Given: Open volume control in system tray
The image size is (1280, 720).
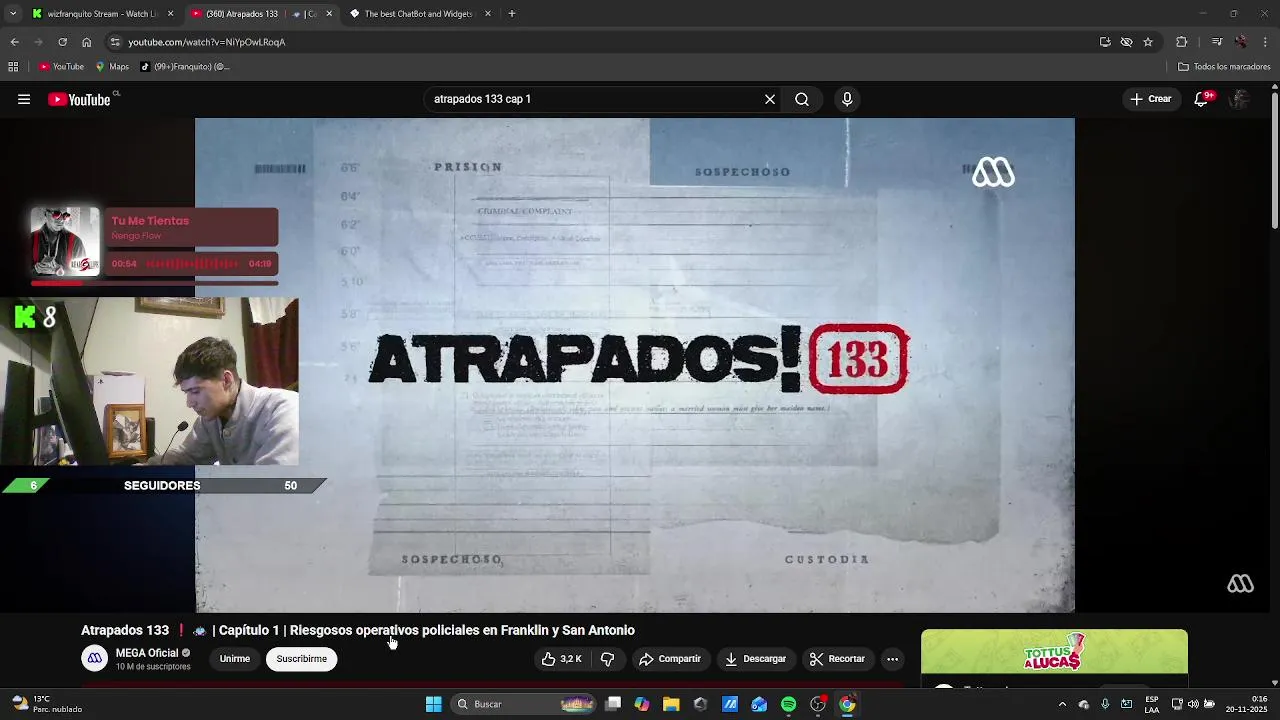Looking at the screenshot, I should (x=1193, y=704).
